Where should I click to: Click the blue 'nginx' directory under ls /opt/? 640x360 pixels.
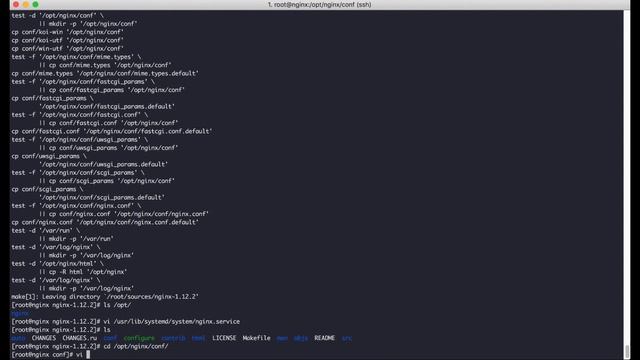pyautogui.click(x=20, y=313)
